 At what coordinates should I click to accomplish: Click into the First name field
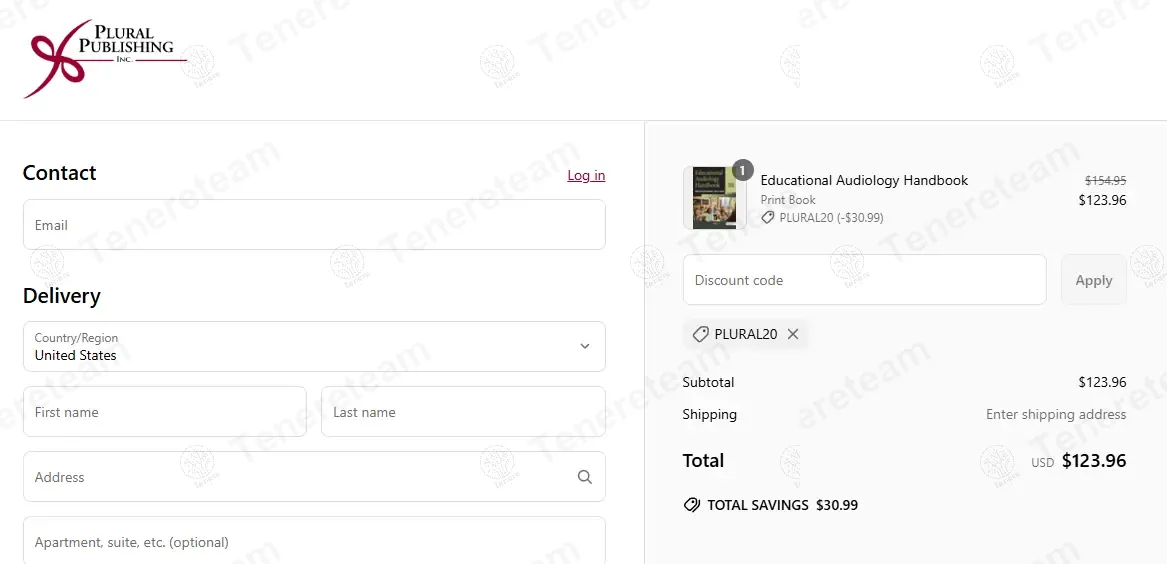coord(165,412)
